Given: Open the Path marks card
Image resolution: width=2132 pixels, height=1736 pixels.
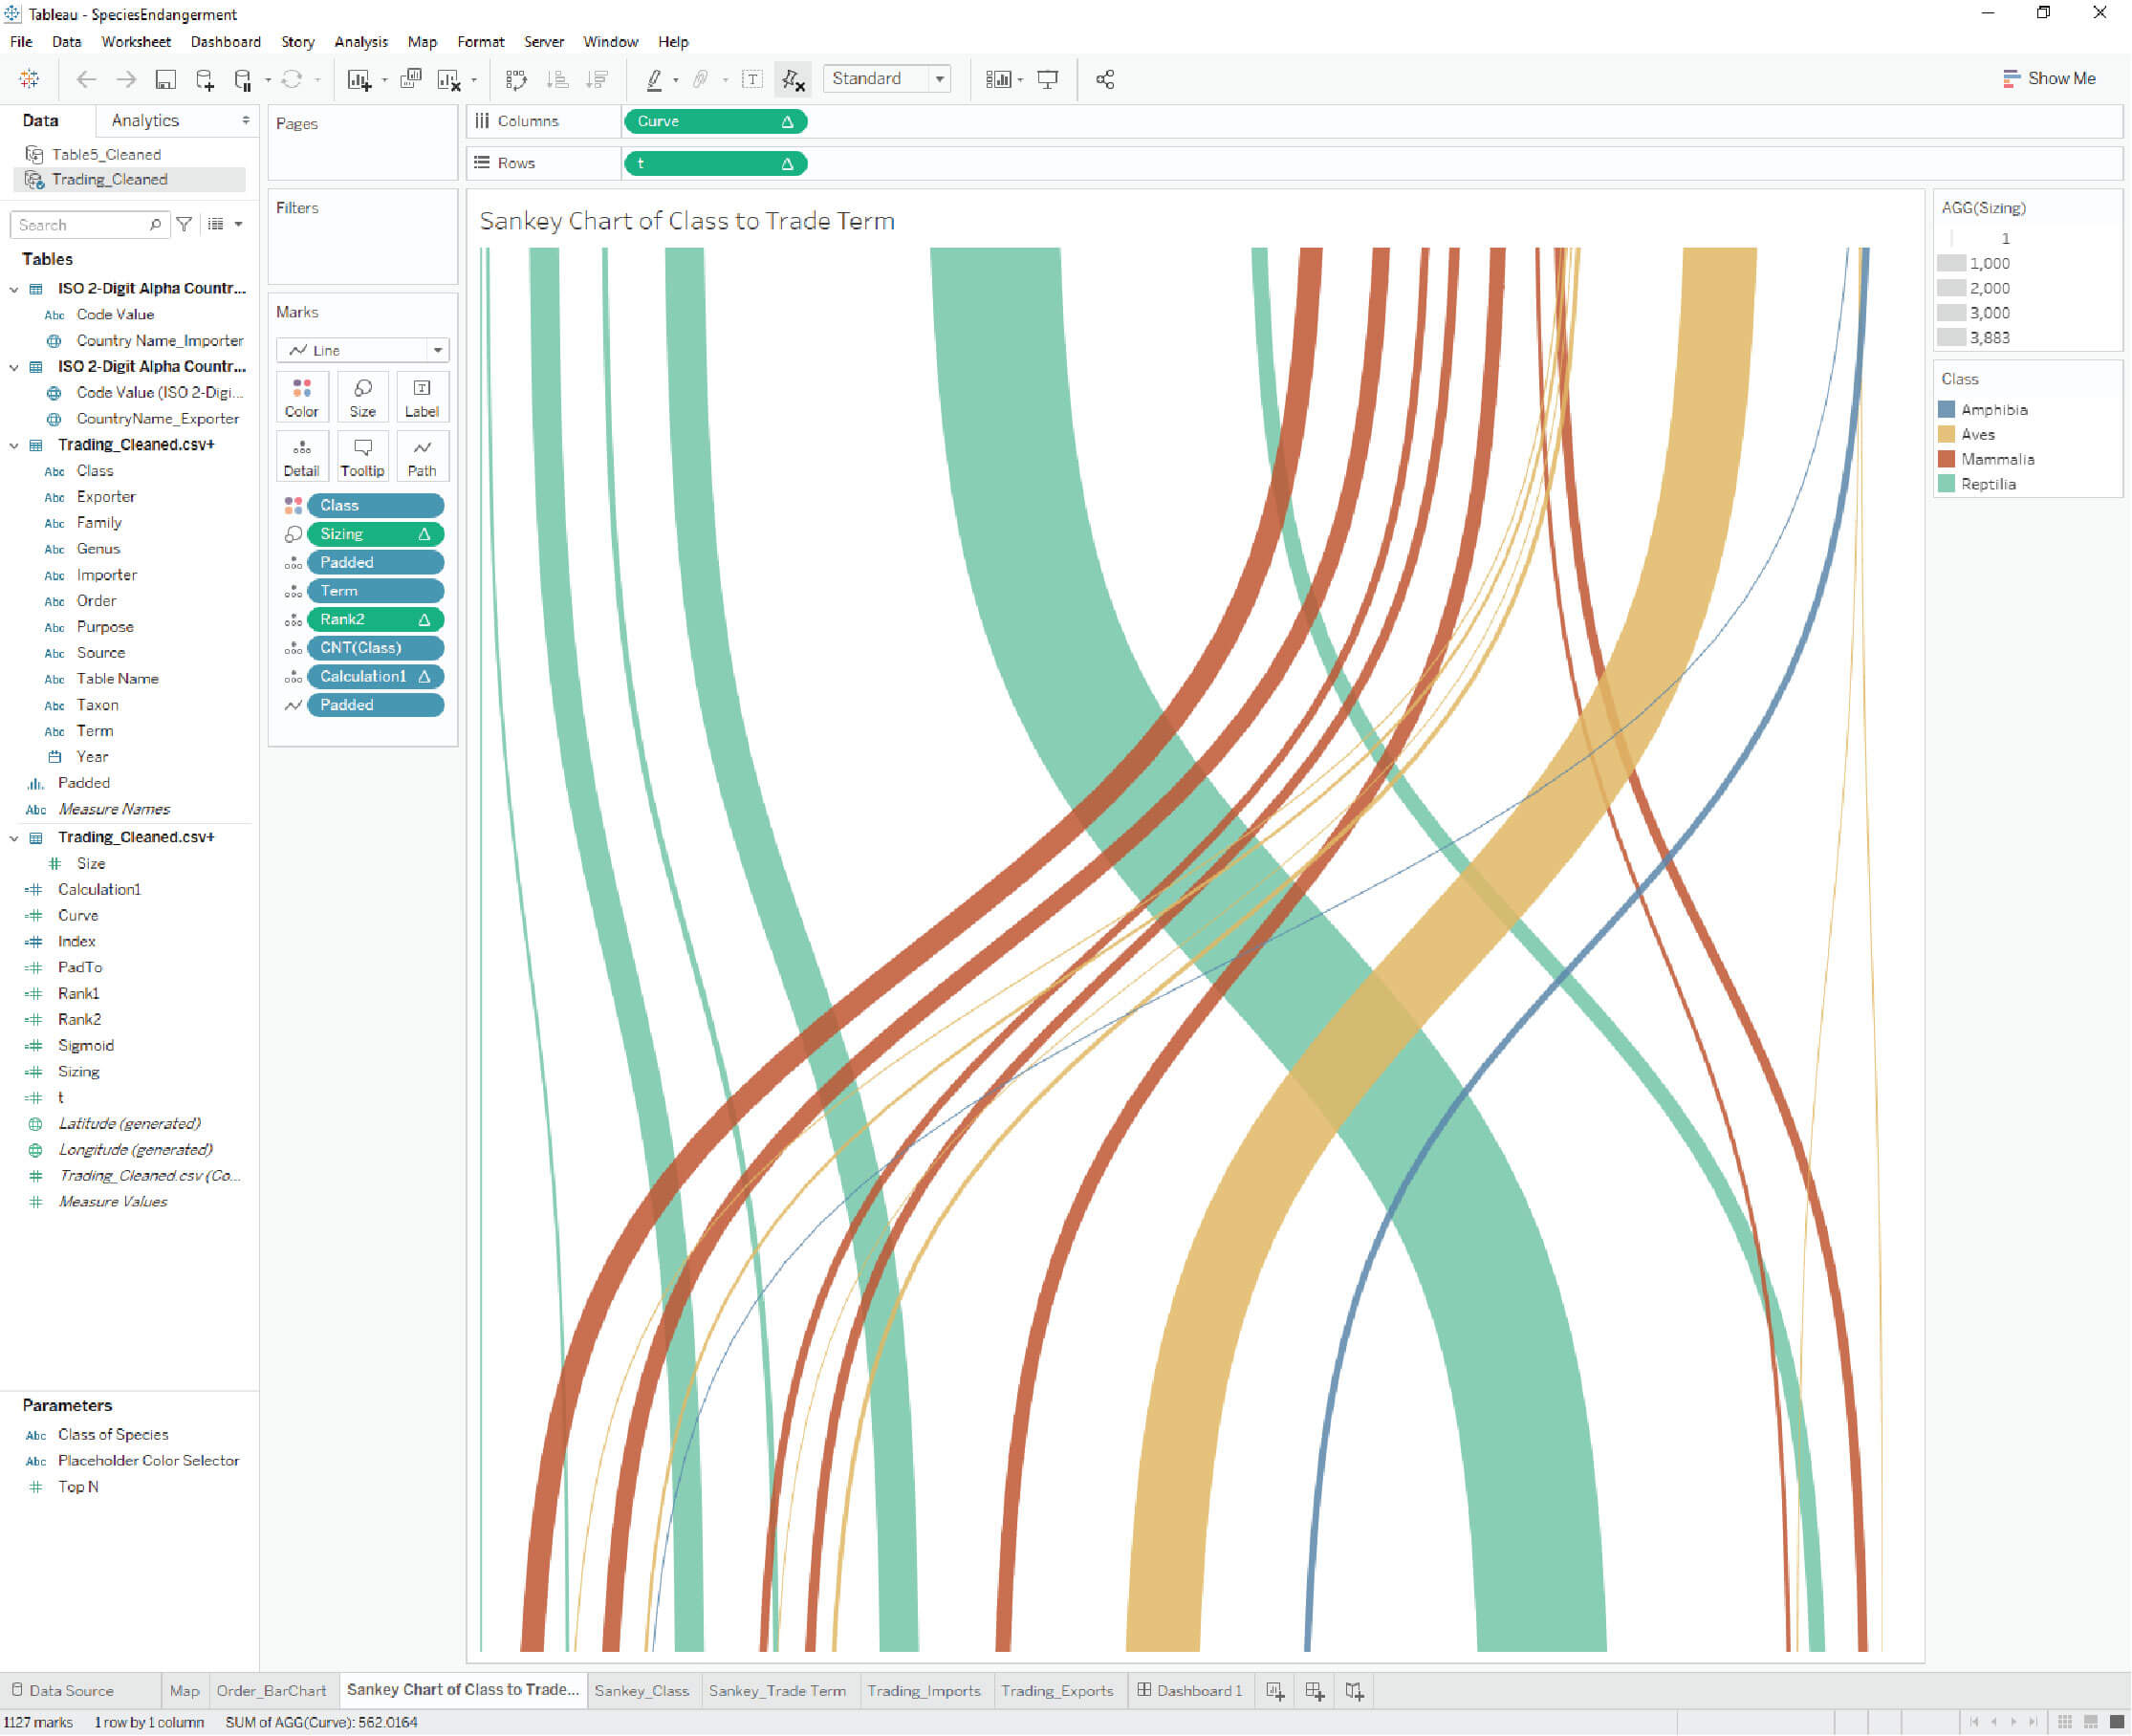Looking at the screenshot, I should tap(422, 457).
